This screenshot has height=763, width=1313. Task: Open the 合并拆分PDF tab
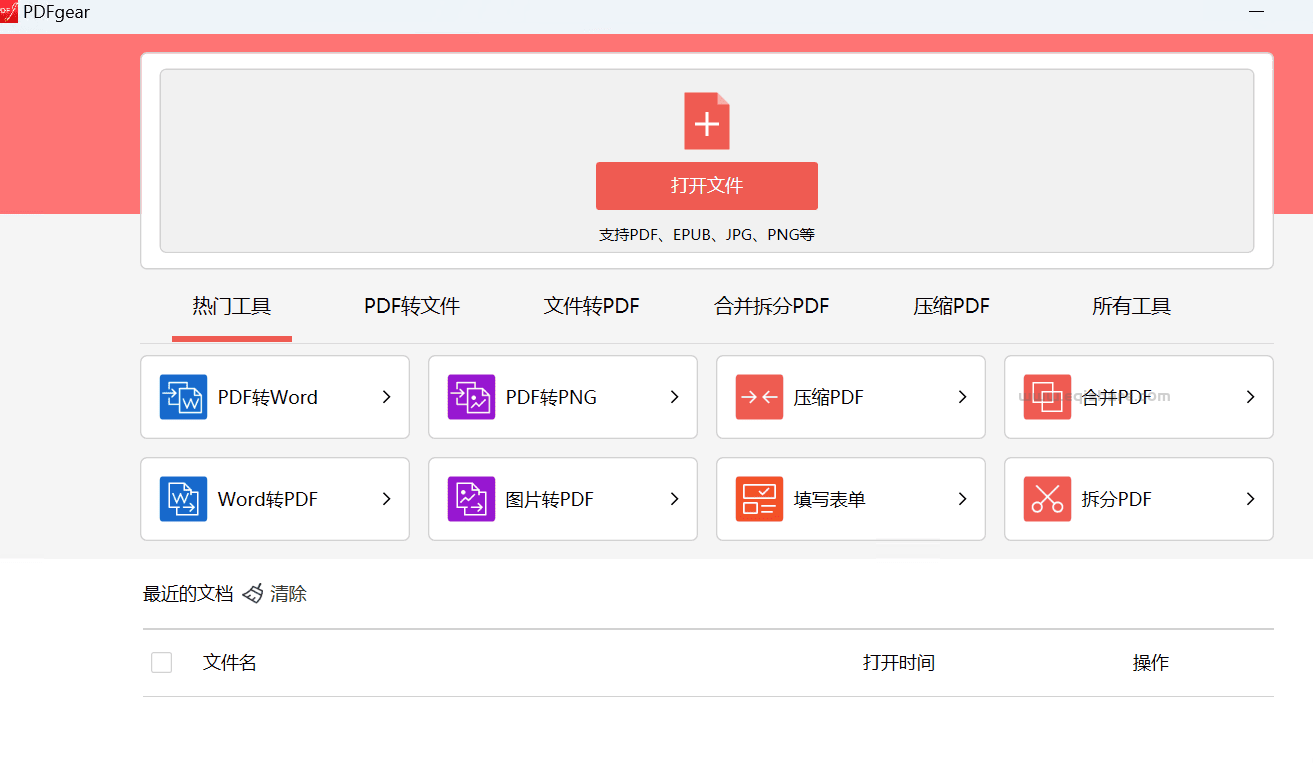771,306
